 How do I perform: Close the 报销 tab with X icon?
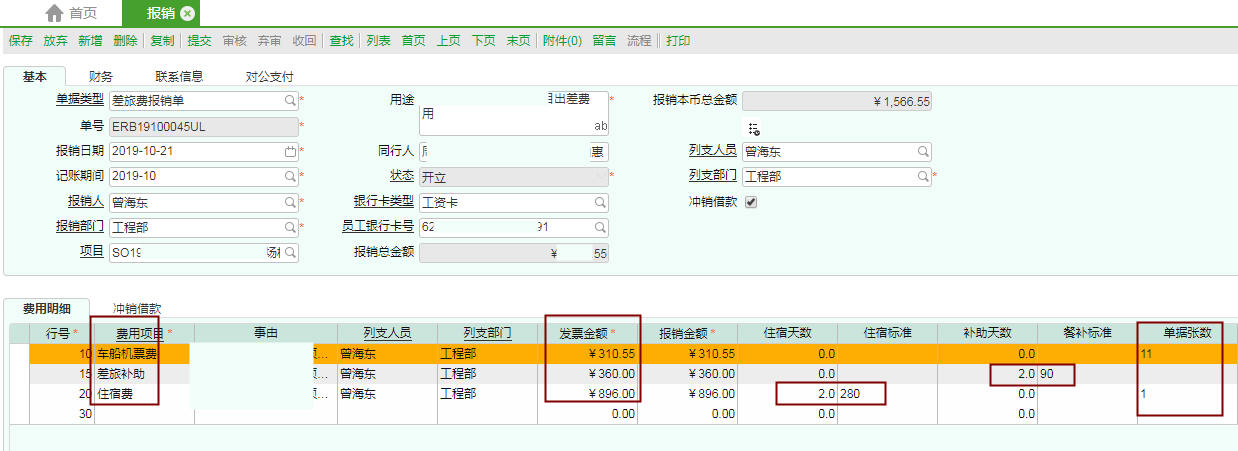187,13
